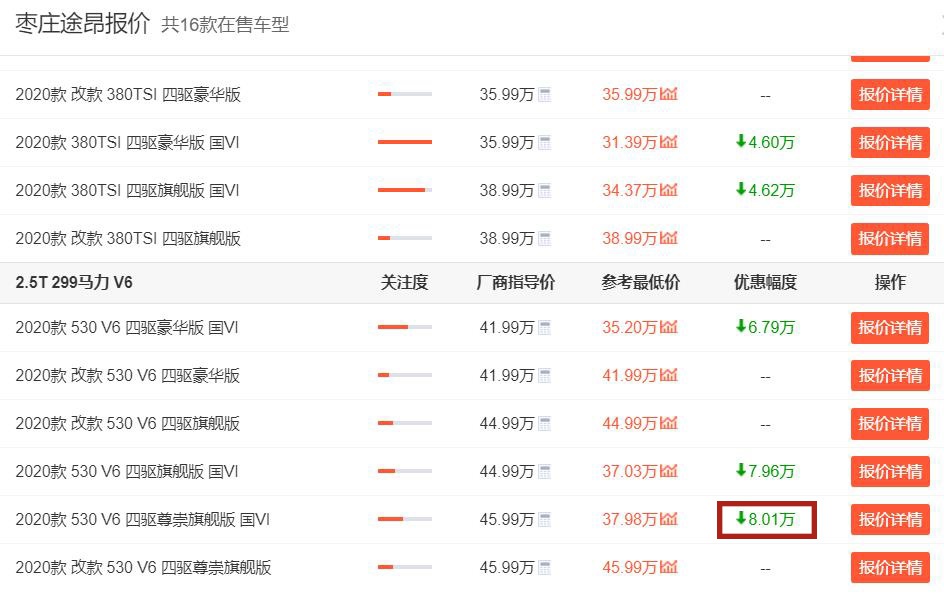Click lowest reference price 37.98万
This screenshot has width=944, height=611.
pos(630,520)
